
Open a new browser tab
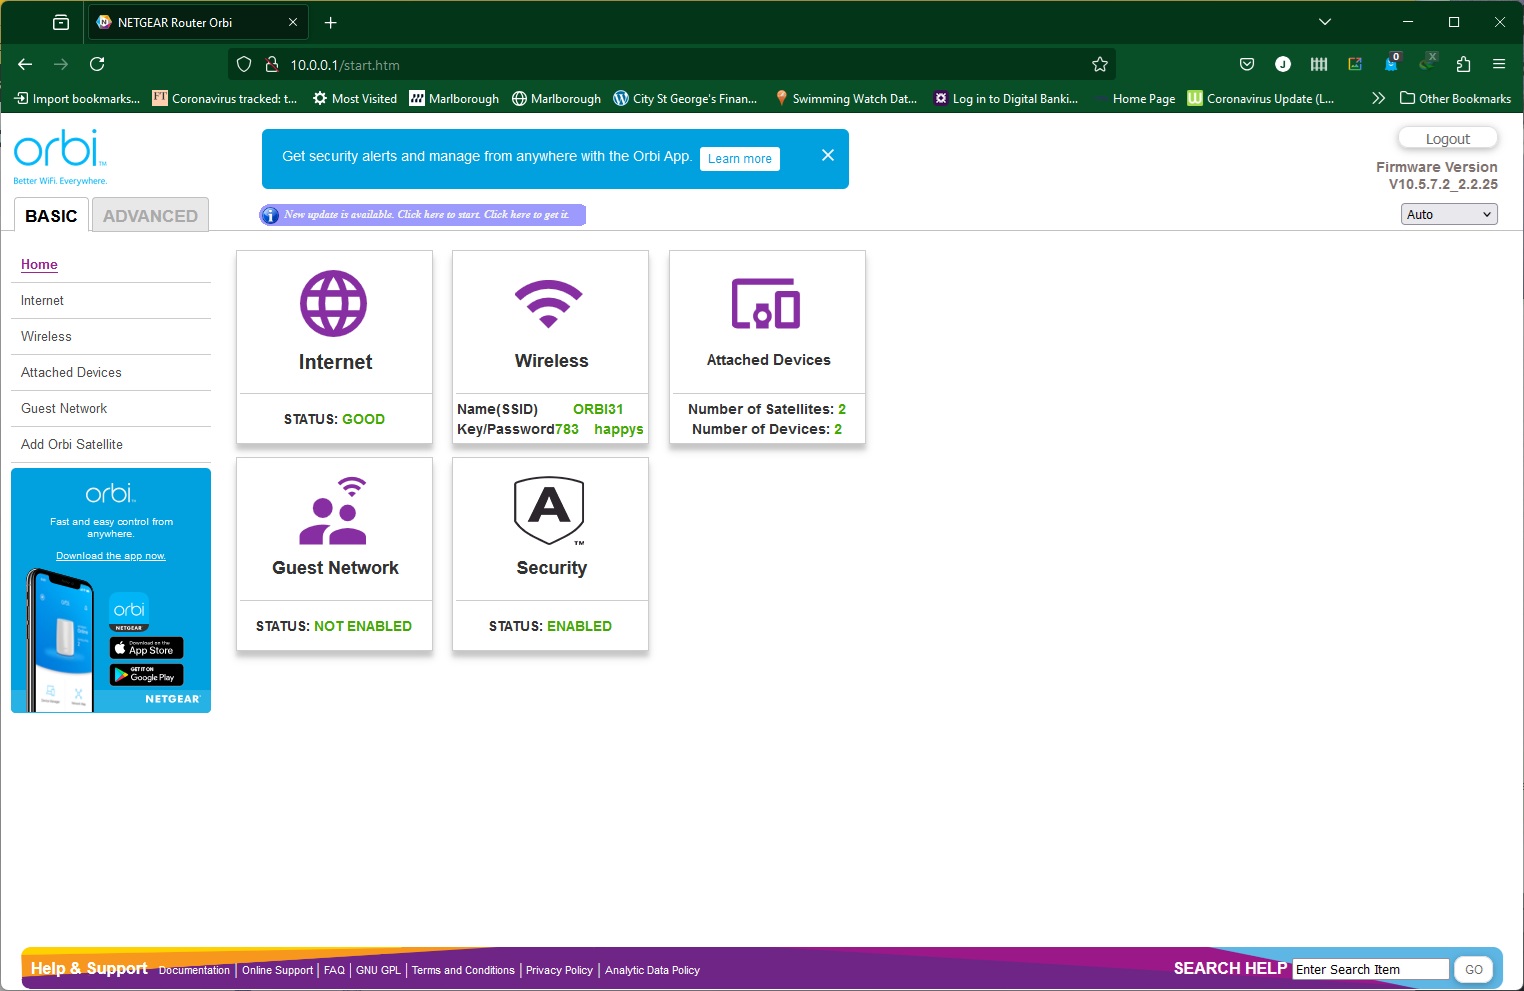tap(331, 22)
